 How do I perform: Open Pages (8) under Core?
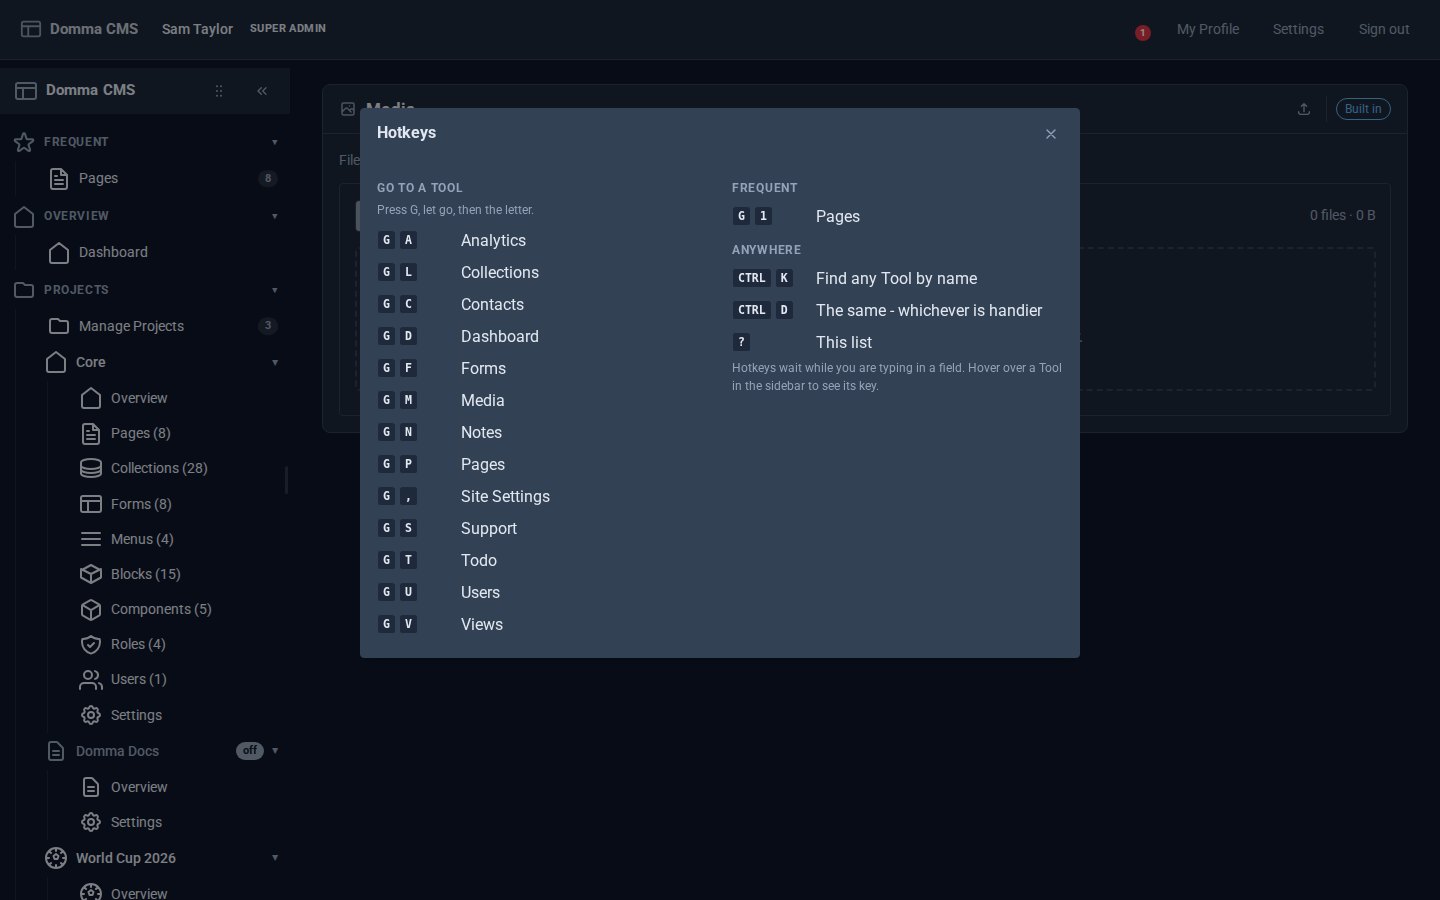pos(141,433)
